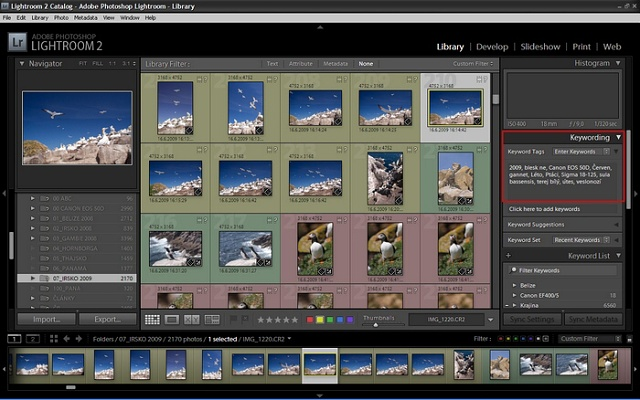
Task: Toggle blue color label in toolbar
Action: 340,320
